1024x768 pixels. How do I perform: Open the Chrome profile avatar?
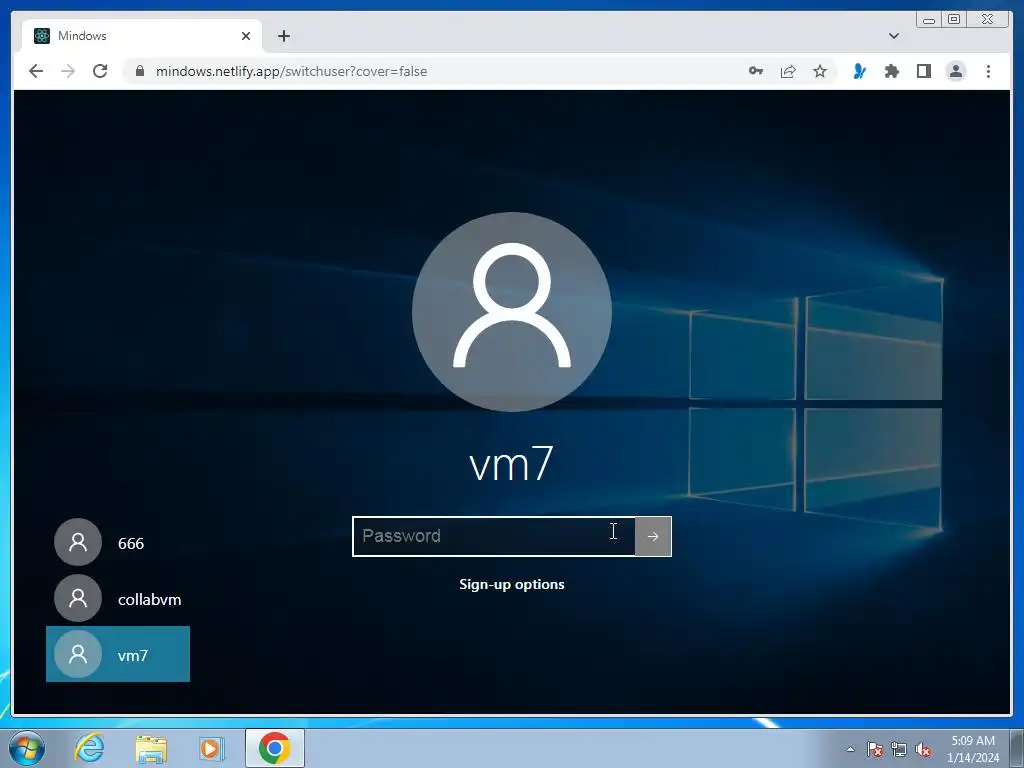click(x=955, y=71)
